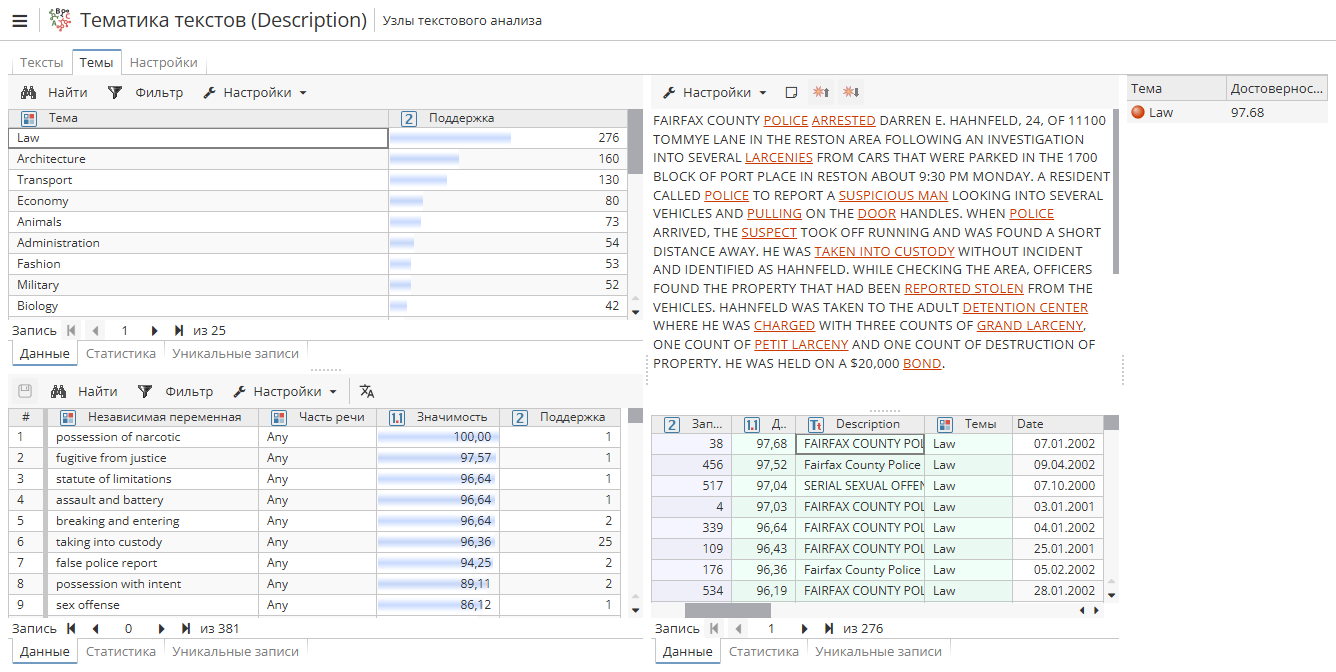Screen dimensions: 1336x672
Task: Open Фильтр in variables toolbar
Action: (175, 391)
